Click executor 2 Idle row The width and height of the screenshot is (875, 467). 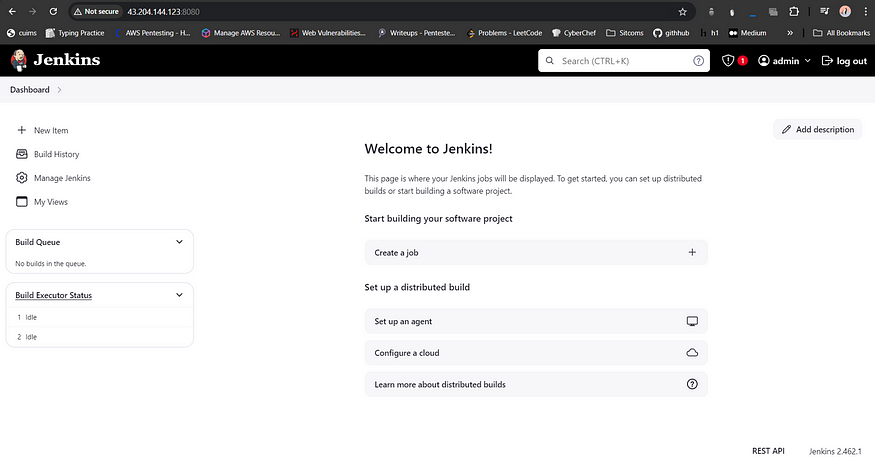point(100,337)
